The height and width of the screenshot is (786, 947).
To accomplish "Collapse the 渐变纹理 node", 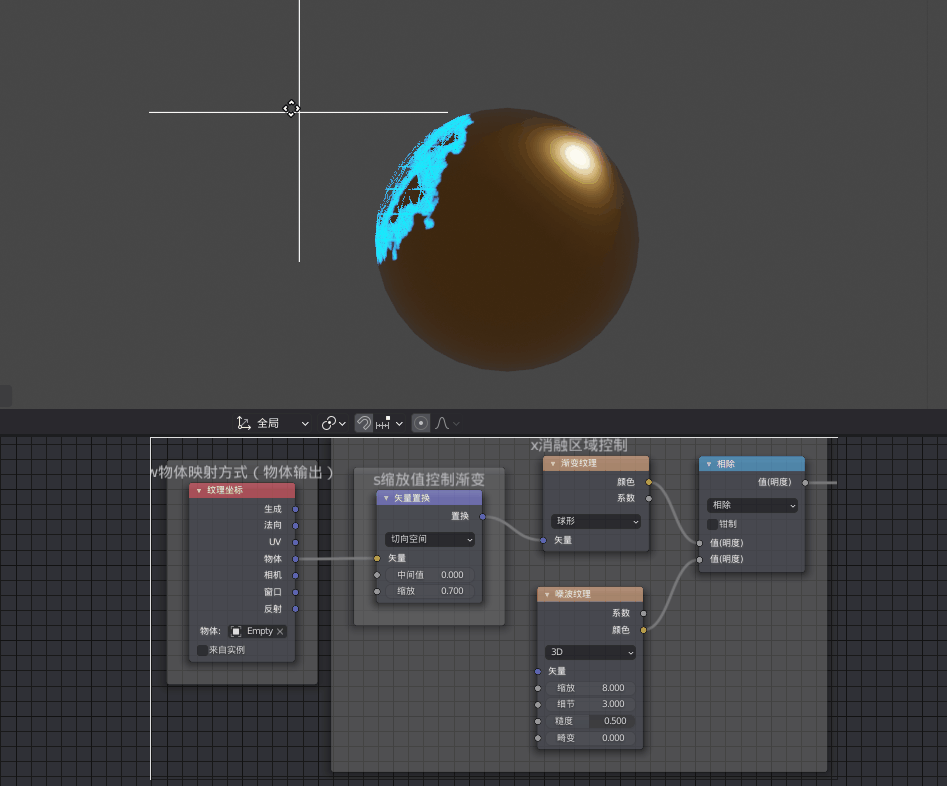I will 553,464.
